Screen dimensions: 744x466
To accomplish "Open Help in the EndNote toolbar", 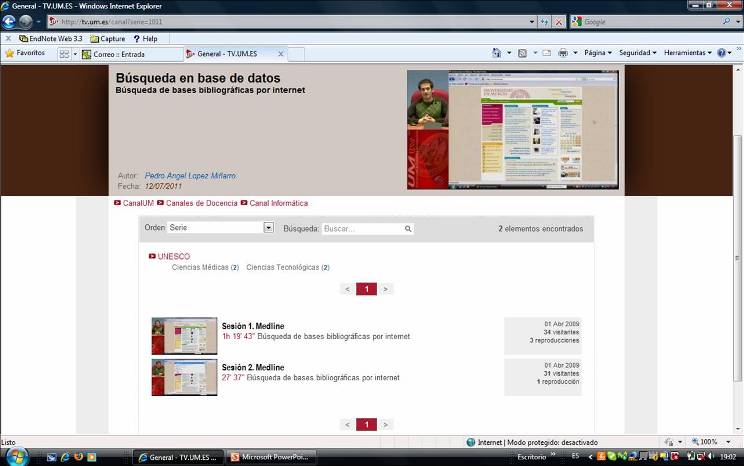I will pyautogui.click(x=145, y=38).
